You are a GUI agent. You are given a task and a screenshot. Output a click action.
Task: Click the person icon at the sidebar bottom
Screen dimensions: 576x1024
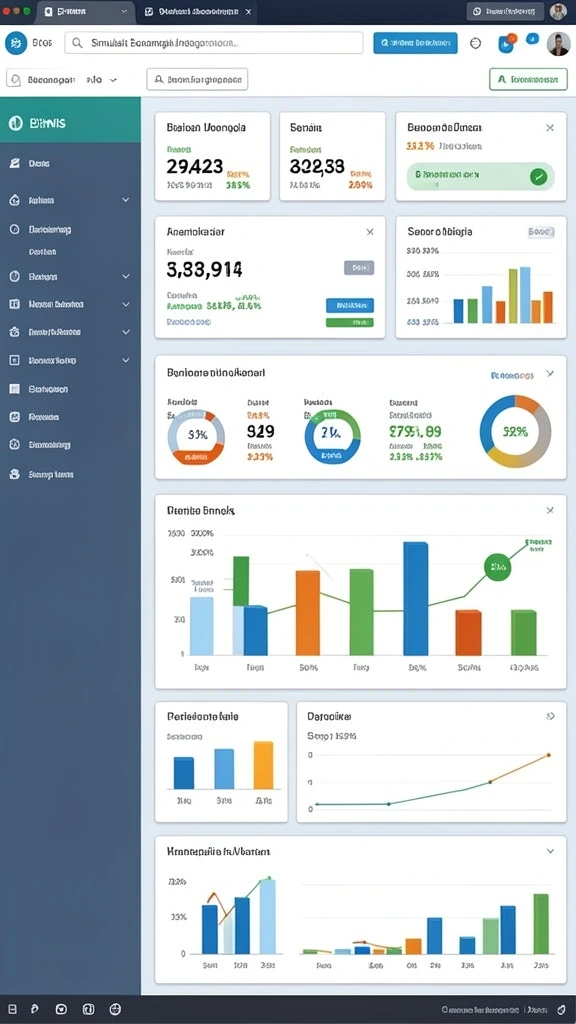(x=15, y=474)
